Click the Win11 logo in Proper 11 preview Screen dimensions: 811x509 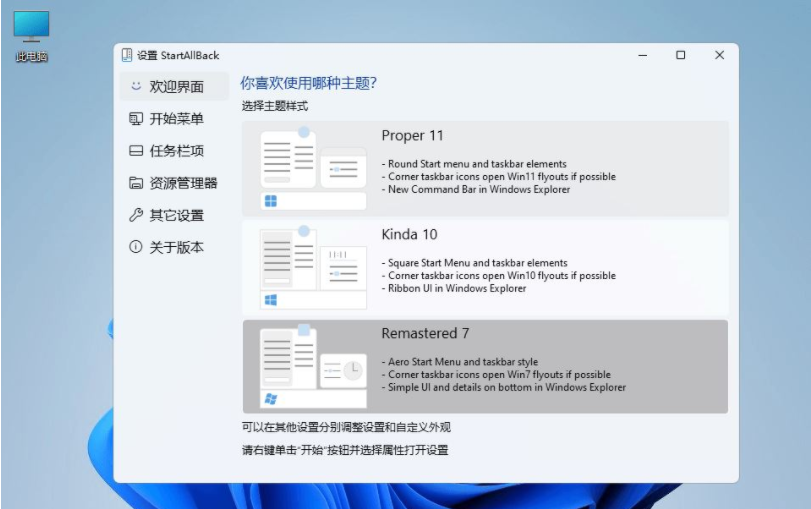tap(271, 201)
